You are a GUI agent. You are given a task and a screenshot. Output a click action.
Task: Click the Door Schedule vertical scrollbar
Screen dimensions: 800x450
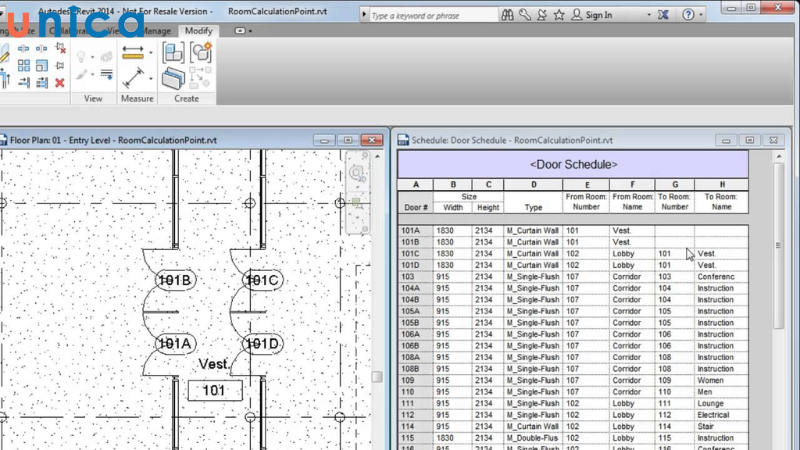pyautogui.click(x=779, y=247)
